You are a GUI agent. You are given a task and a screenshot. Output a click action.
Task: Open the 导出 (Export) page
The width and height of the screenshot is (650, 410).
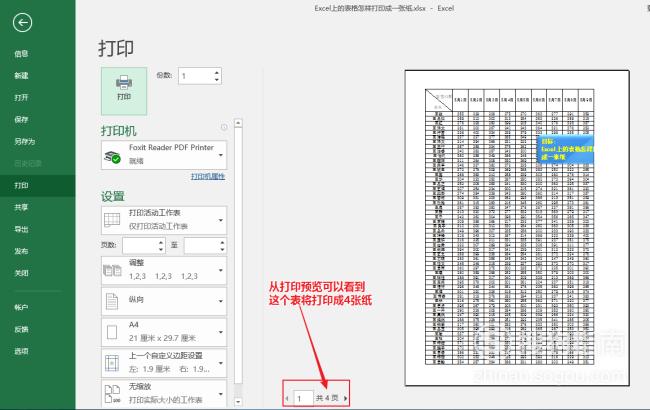pos(21,229)
